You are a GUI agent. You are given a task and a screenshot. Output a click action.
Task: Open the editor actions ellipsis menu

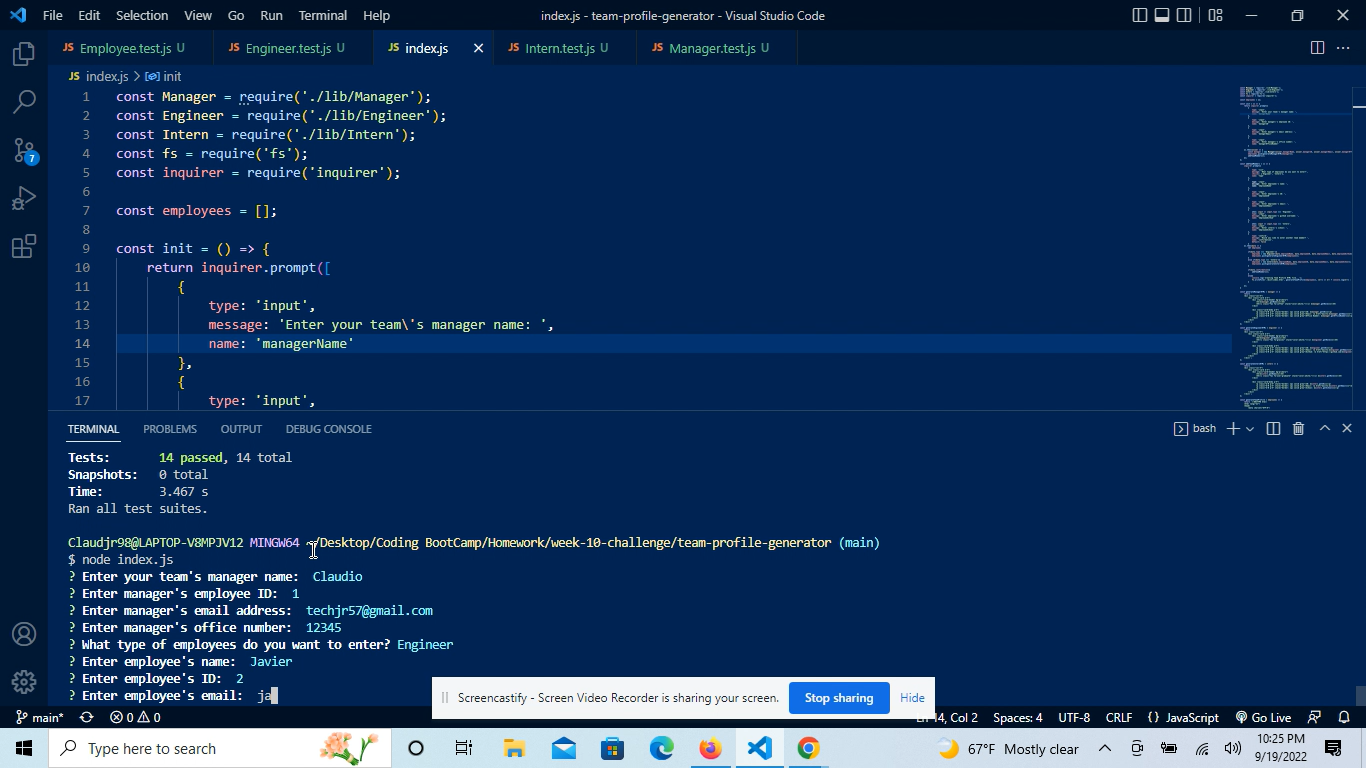1343,47
